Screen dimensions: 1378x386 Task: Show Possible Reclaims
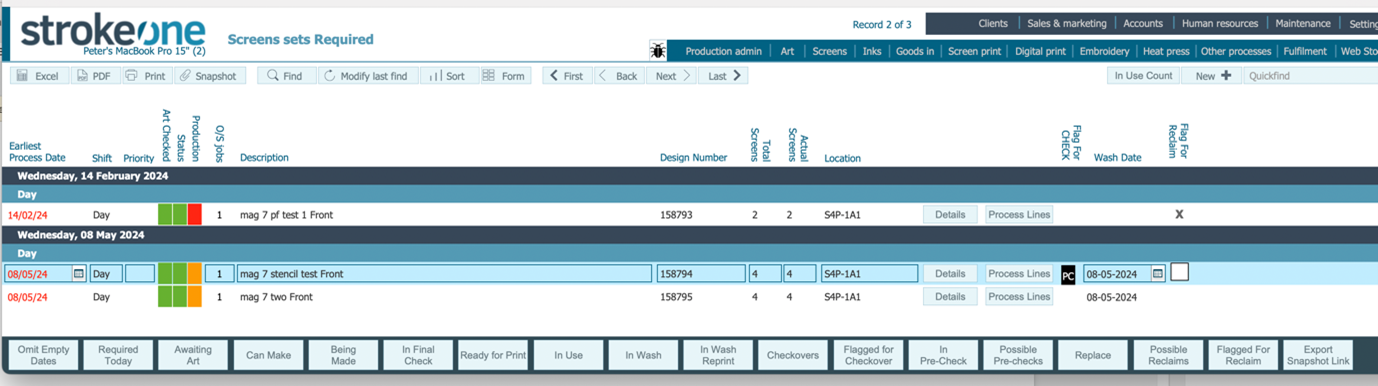pyautogui.click(x=1168, y=355)
